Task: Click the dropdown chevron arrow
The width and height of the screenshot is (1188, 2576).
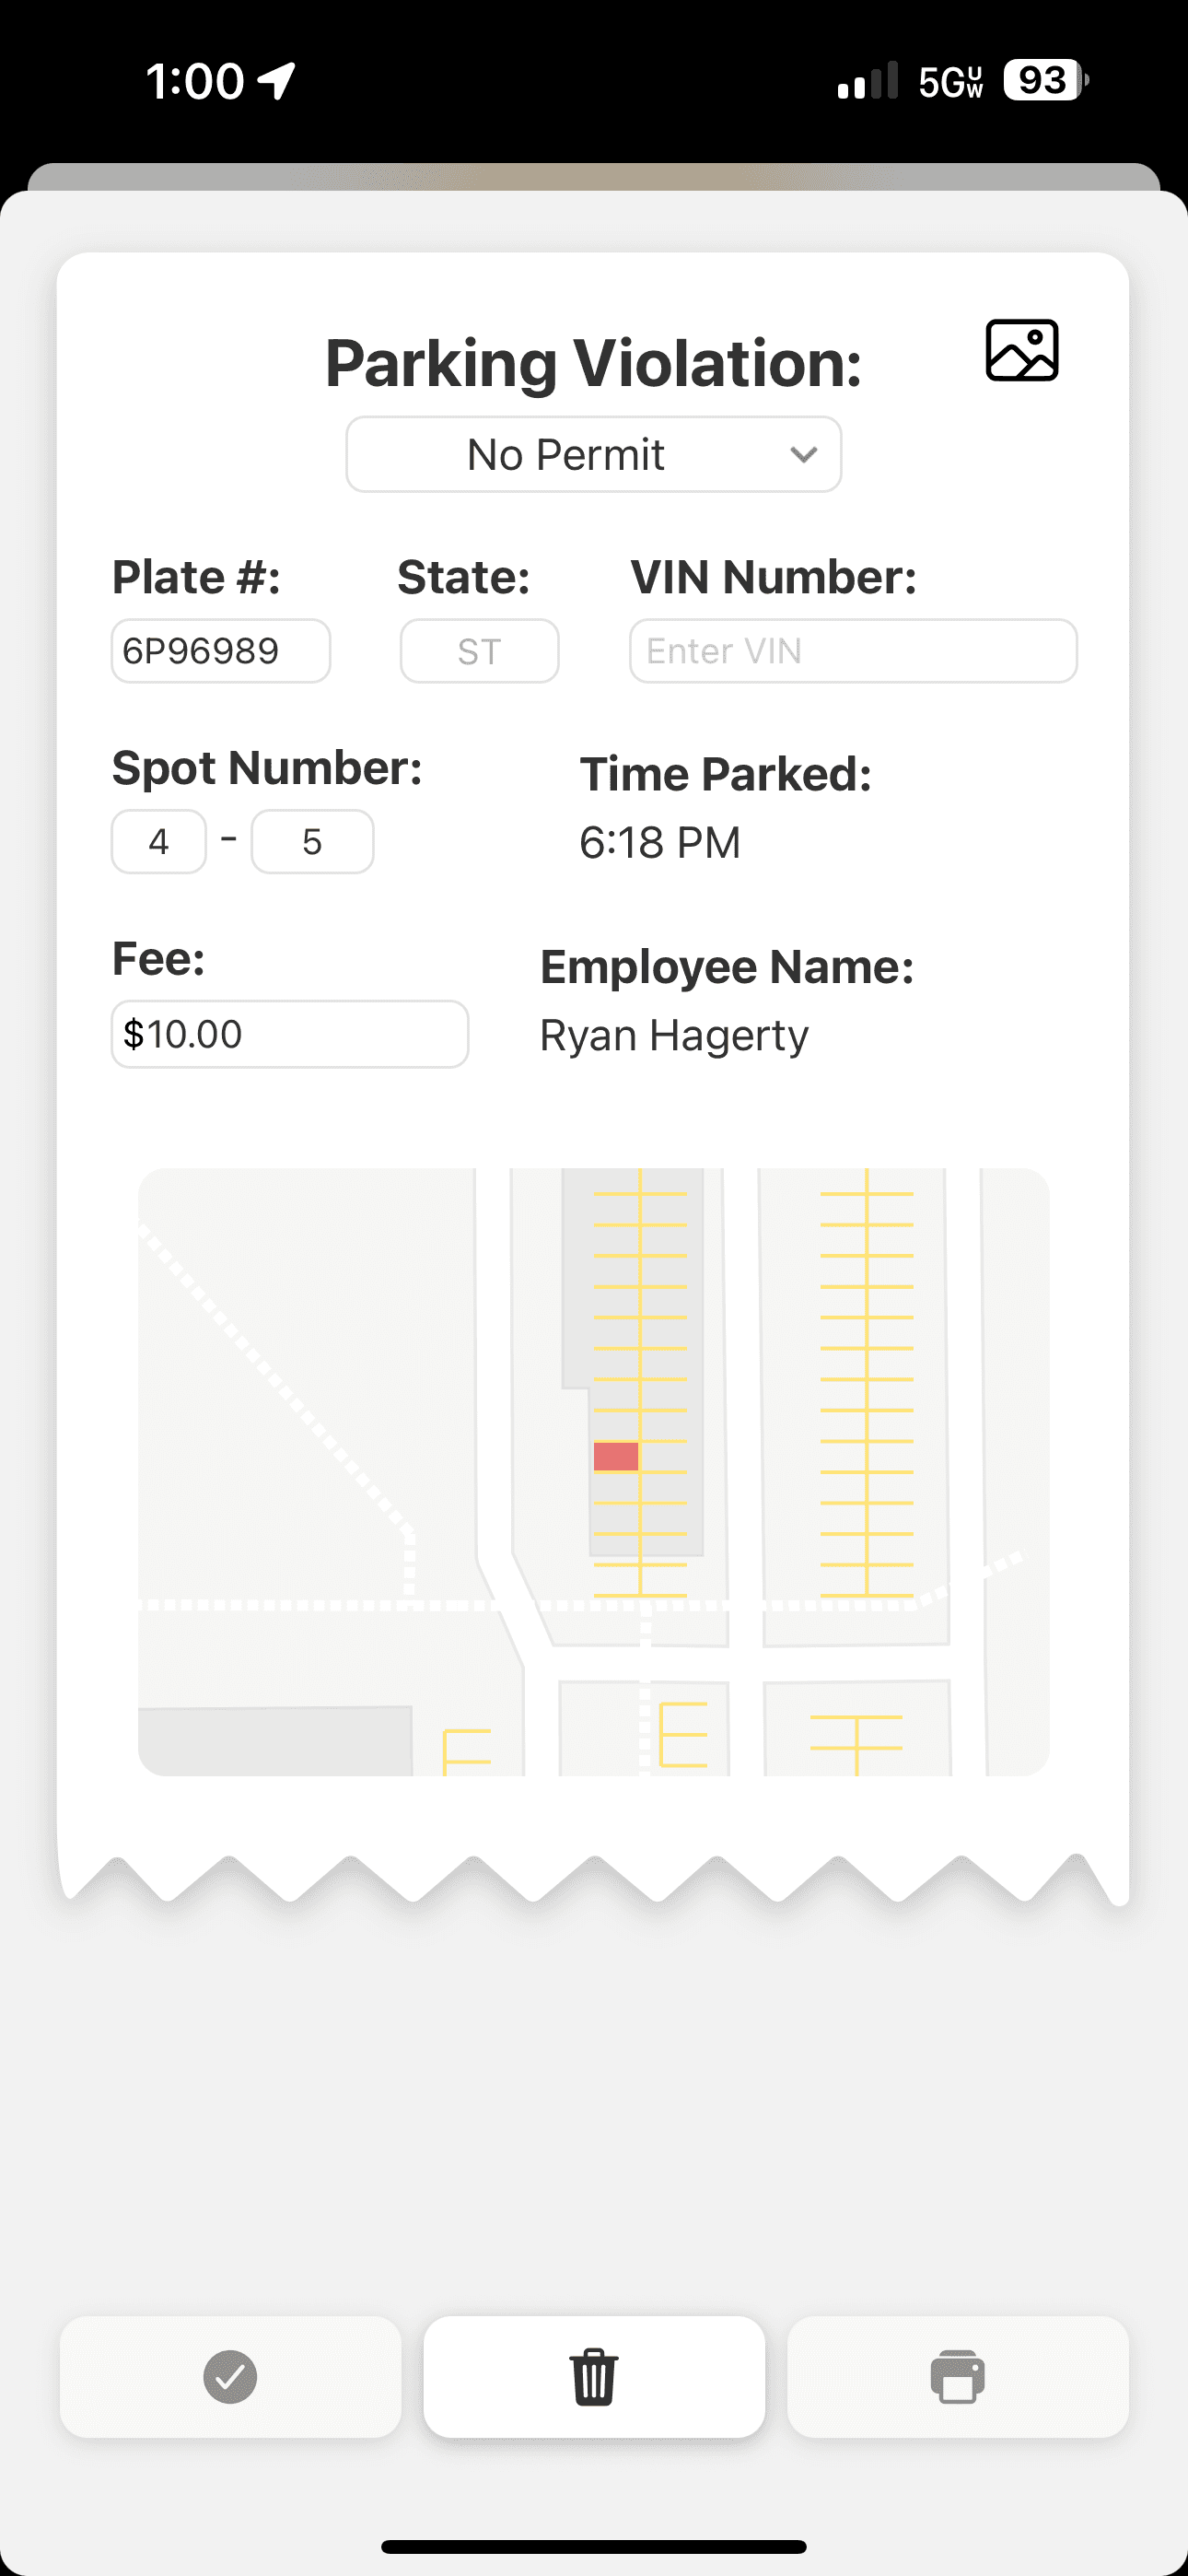Action: pyautogui.click(x=803, y=455)
